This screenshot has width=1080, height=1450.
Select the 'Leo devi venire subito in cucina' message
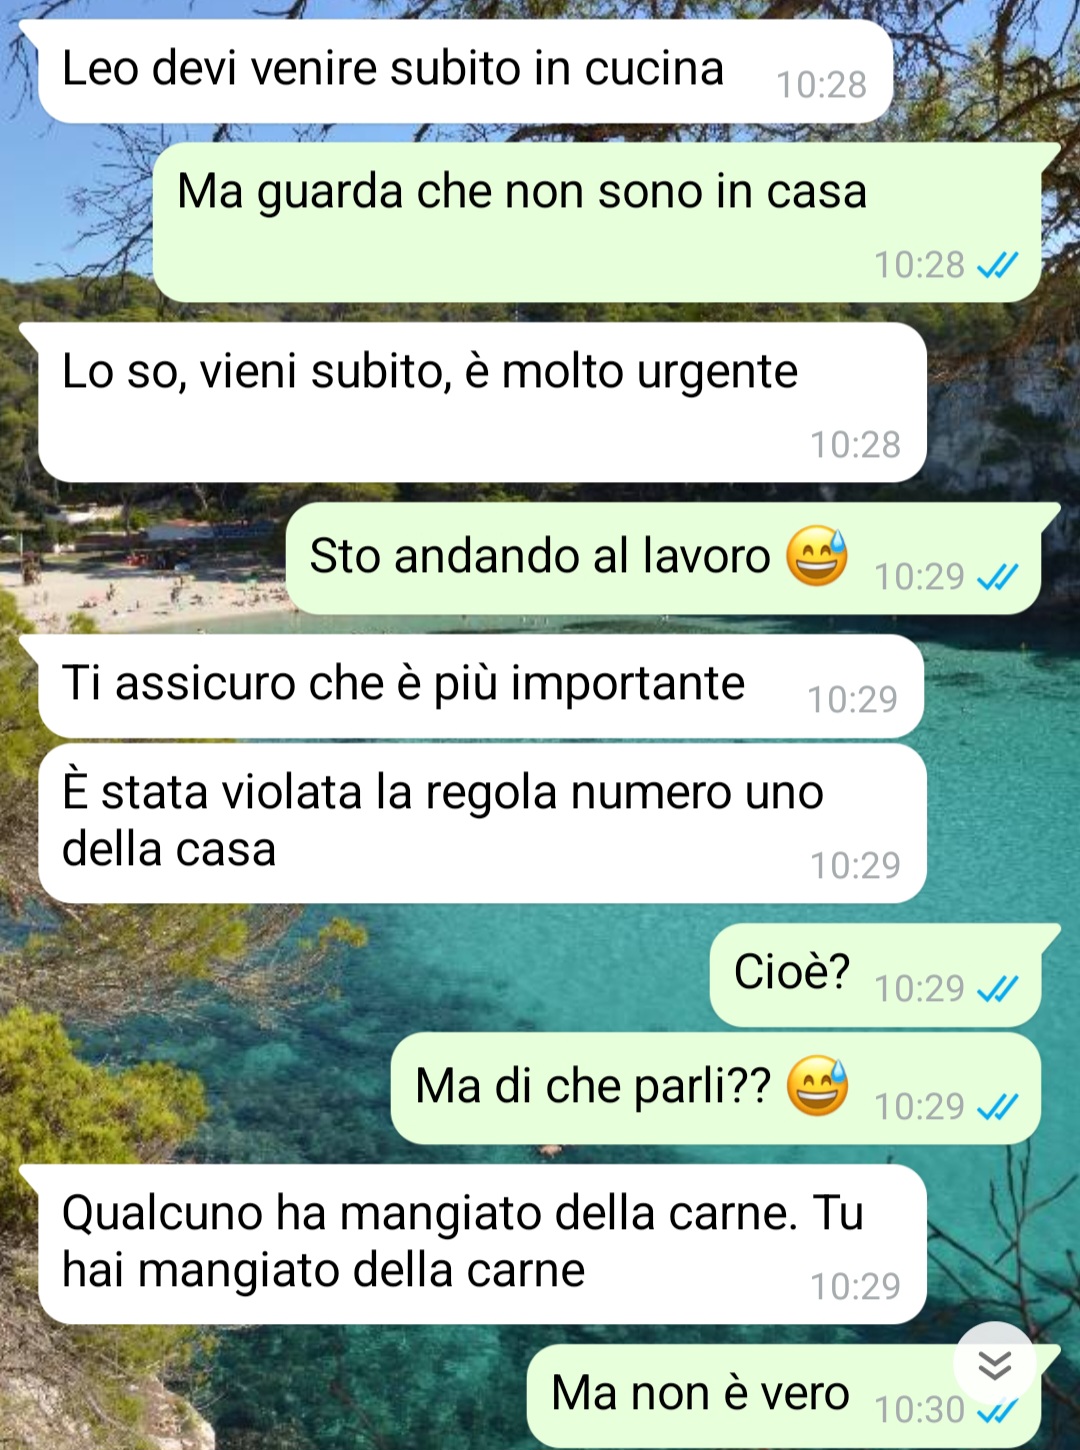click(x=465, y=72)
